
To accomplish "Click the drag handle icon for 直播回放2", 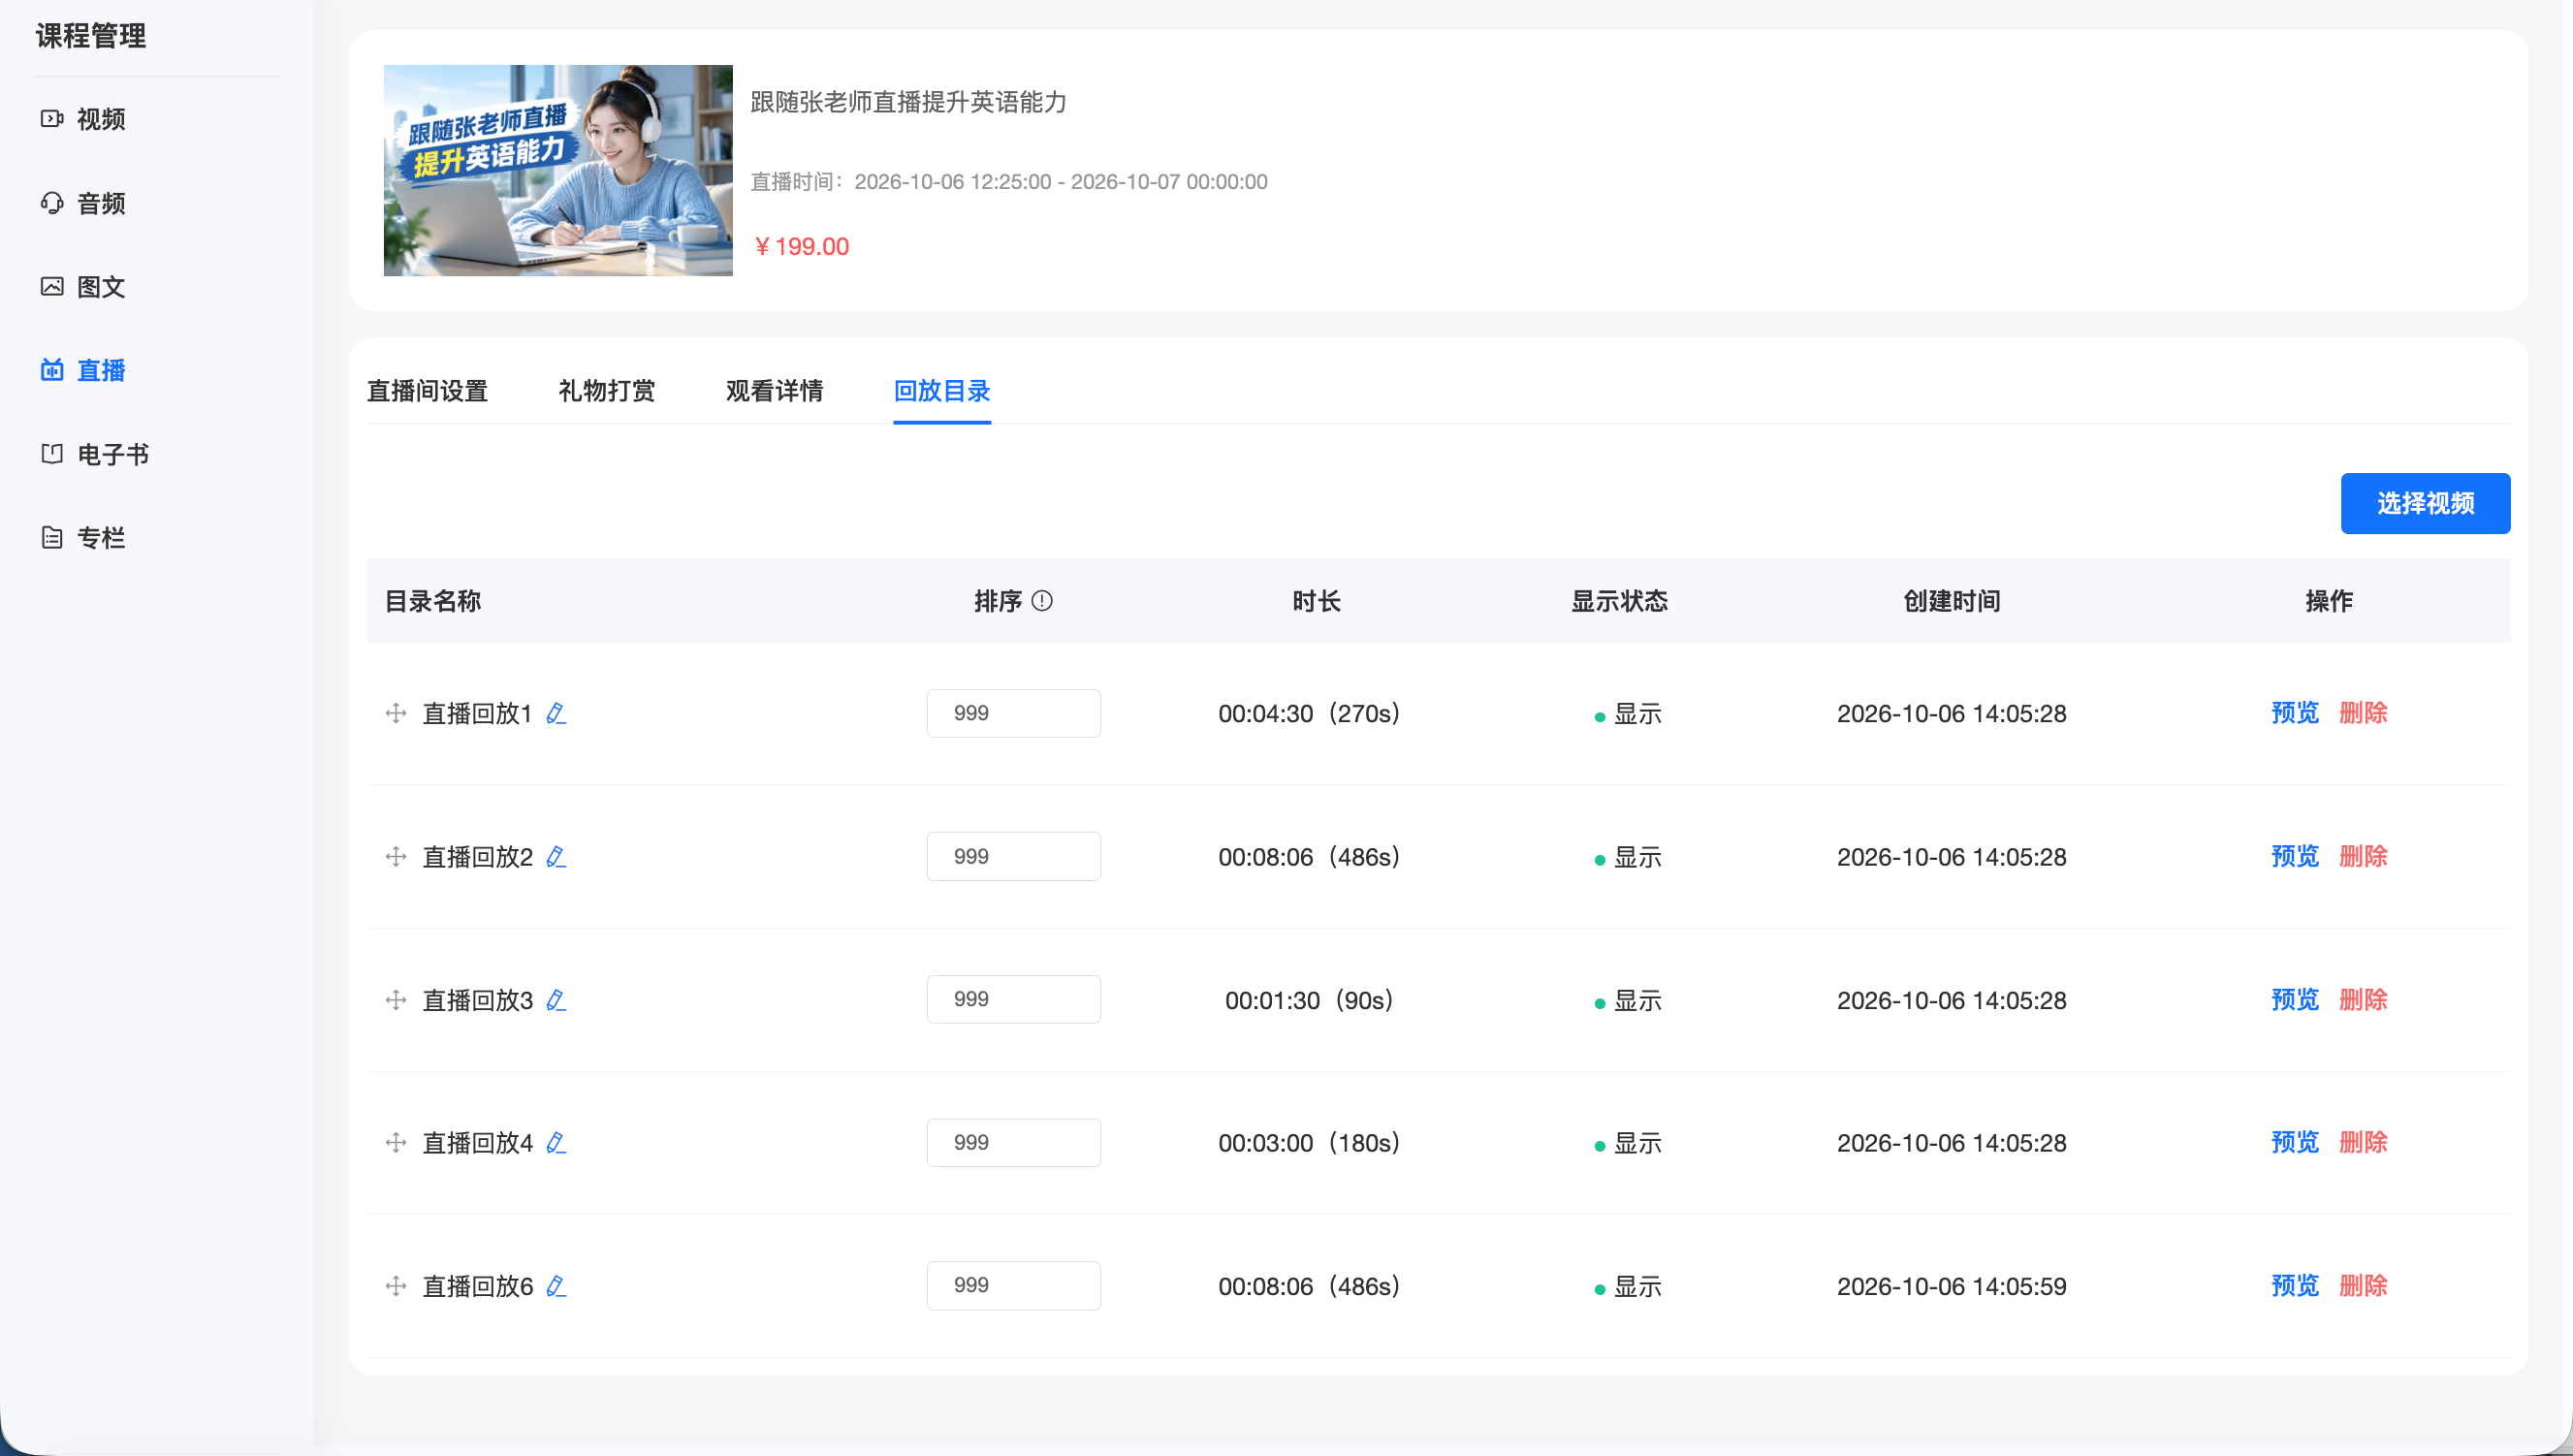I will 396,856.
